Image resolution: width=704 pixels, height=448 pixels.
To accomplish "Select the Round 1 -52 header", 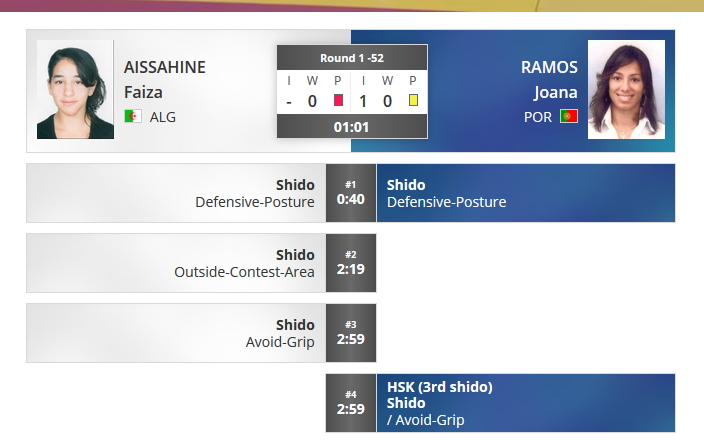I will point(352,58).
